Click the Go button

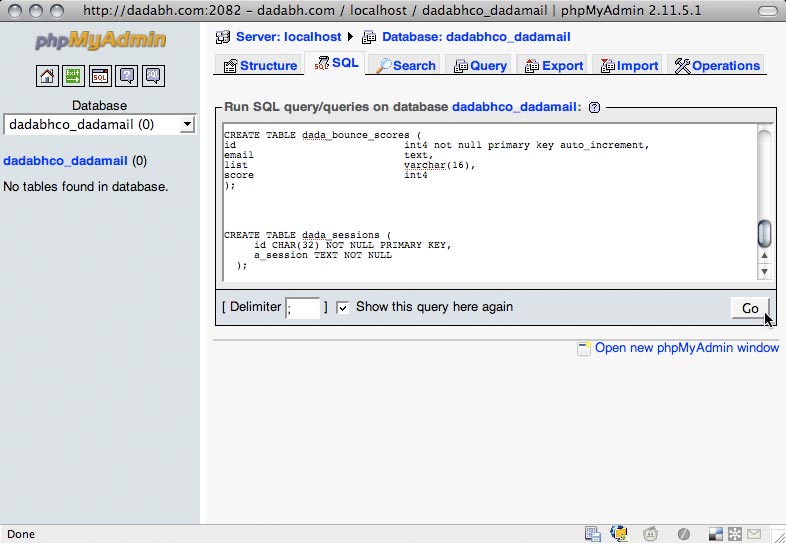[x=750, y=308]
